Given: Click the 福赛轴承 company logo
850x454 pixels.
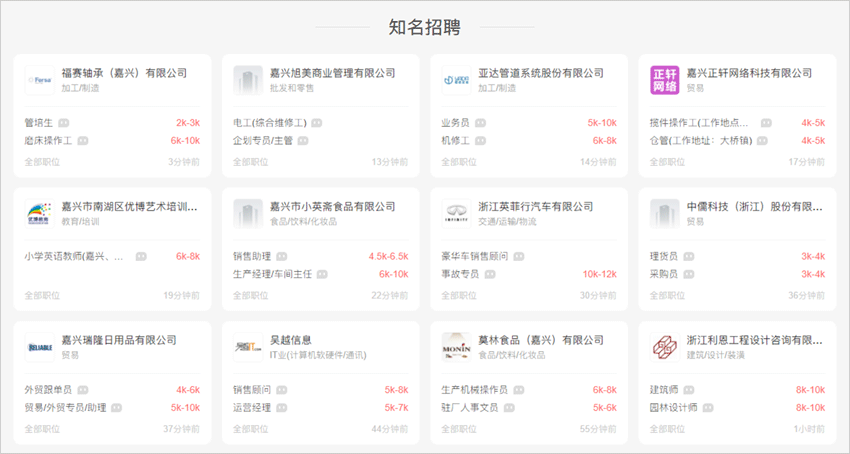Looking at the screenshot, I should pyautogui.click(x=40, y=80).
